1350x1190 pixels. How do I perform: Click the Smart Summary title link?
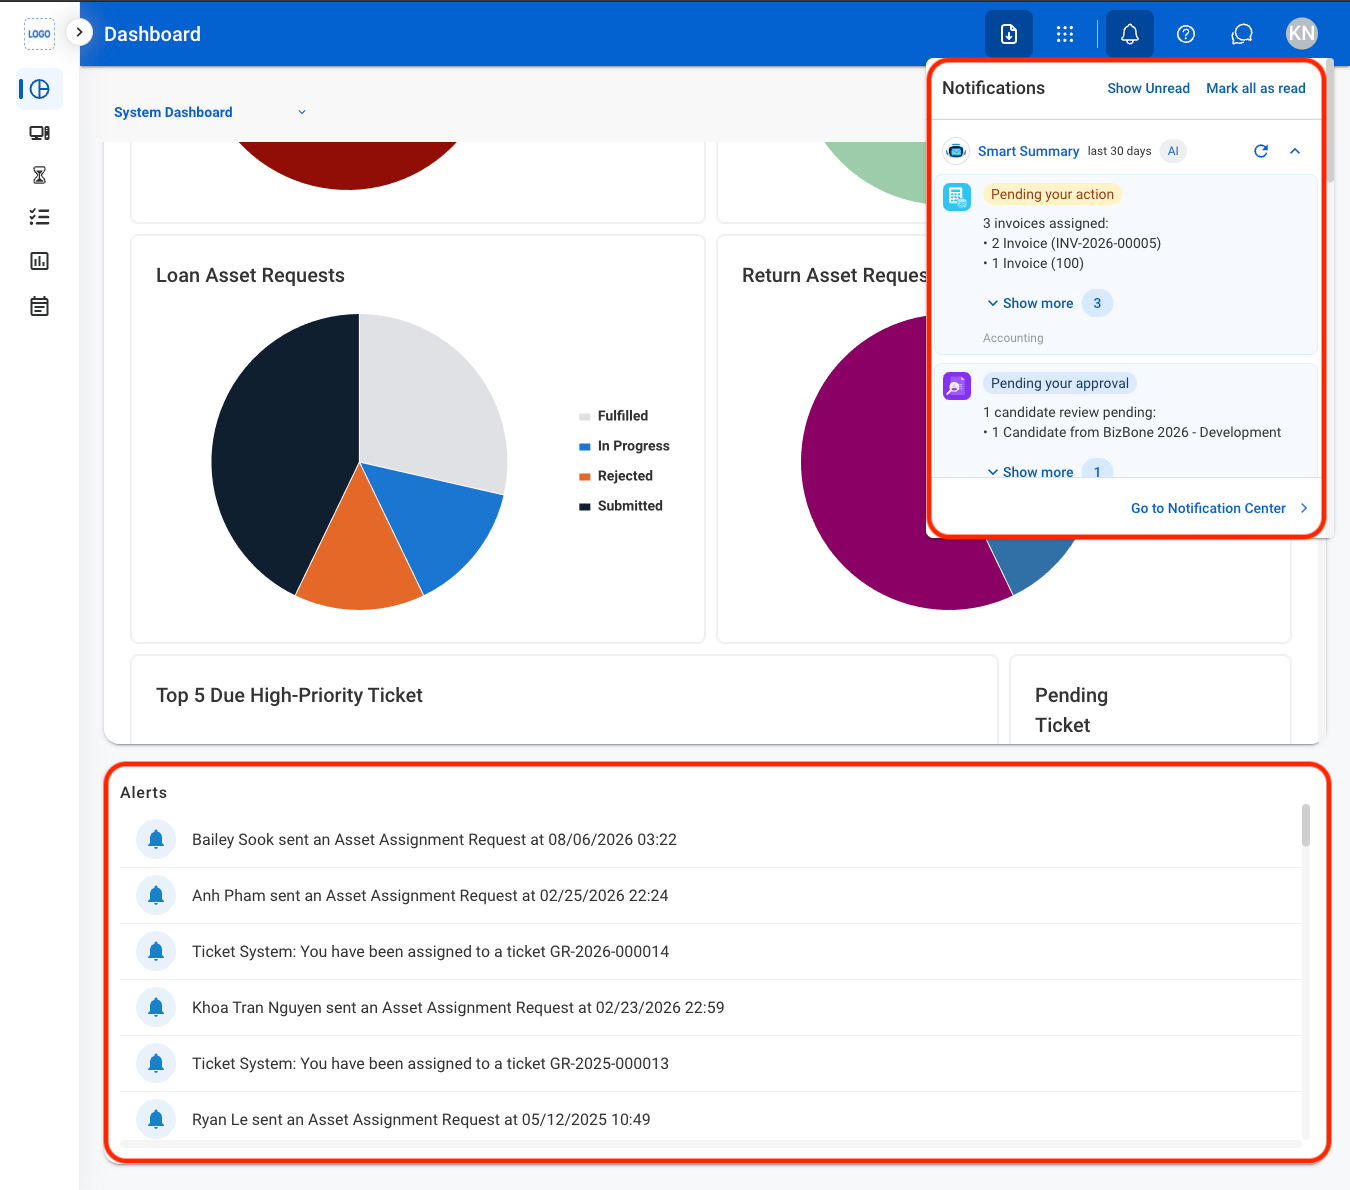click(x=1028, y=151)
